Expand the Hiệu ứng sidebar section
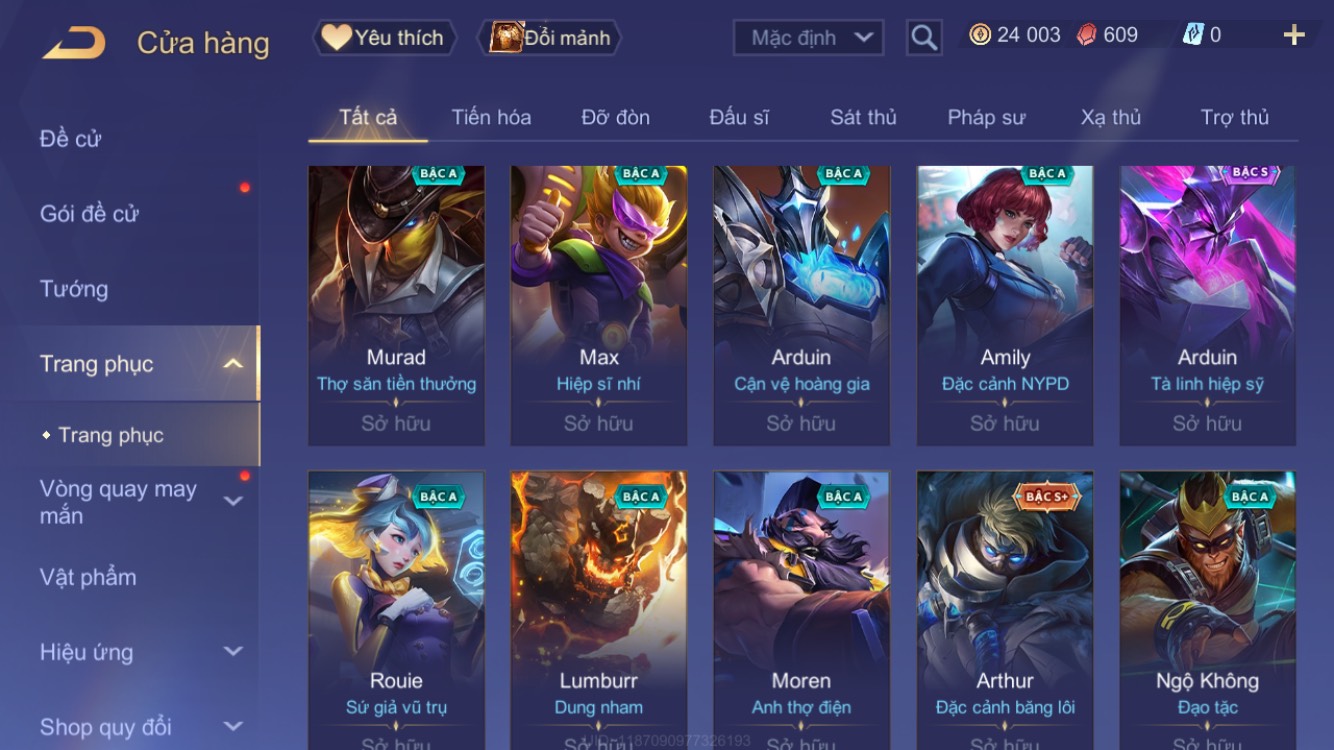This screenshot has height=750, width=1334. point(233,652)
